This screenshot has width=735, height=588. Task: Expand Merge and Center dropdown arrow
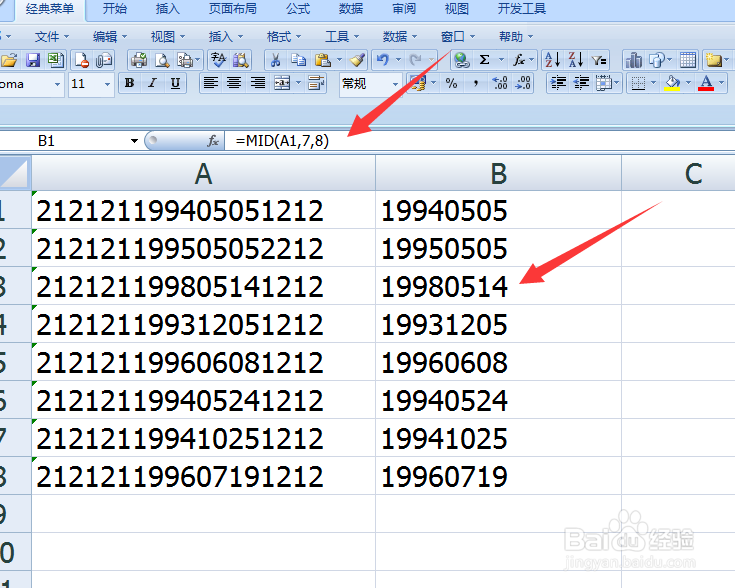pos(298,83)
